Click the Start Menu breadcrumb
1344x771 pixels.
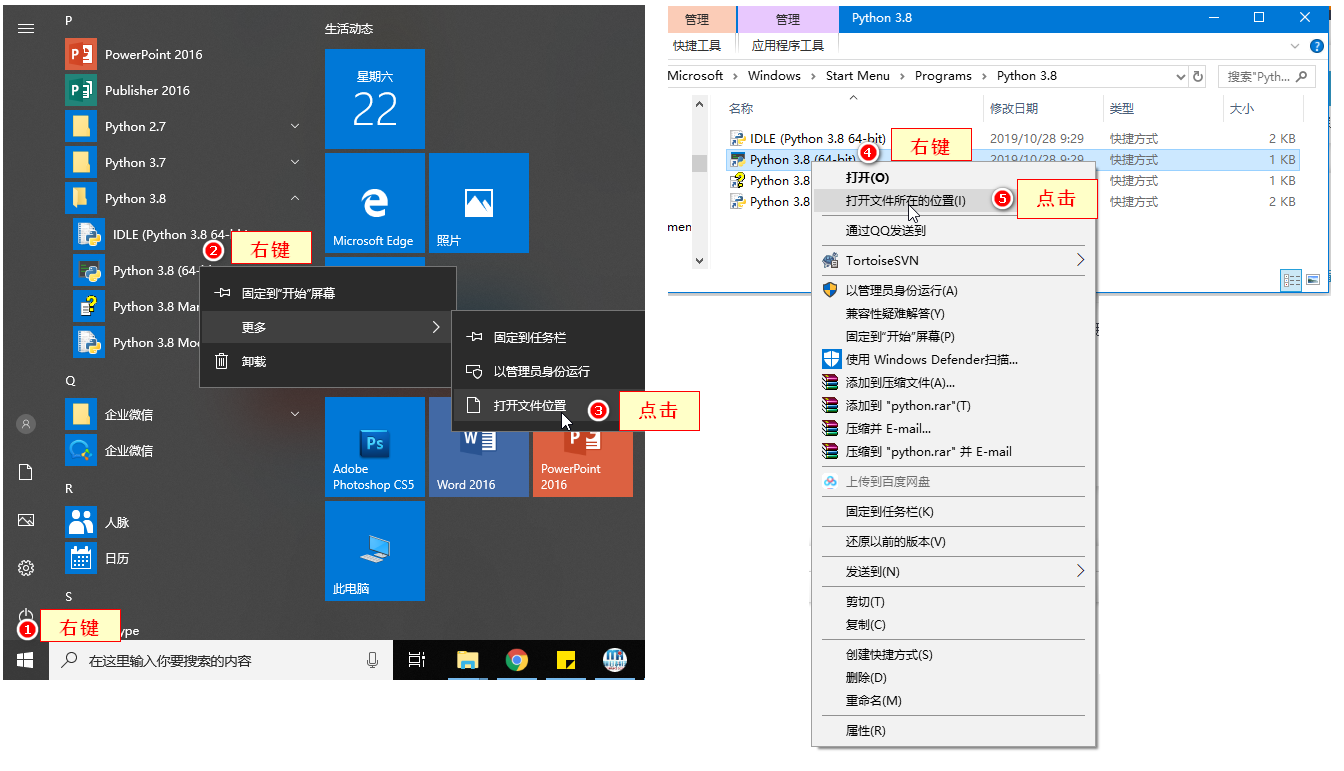tap(857, 76)
